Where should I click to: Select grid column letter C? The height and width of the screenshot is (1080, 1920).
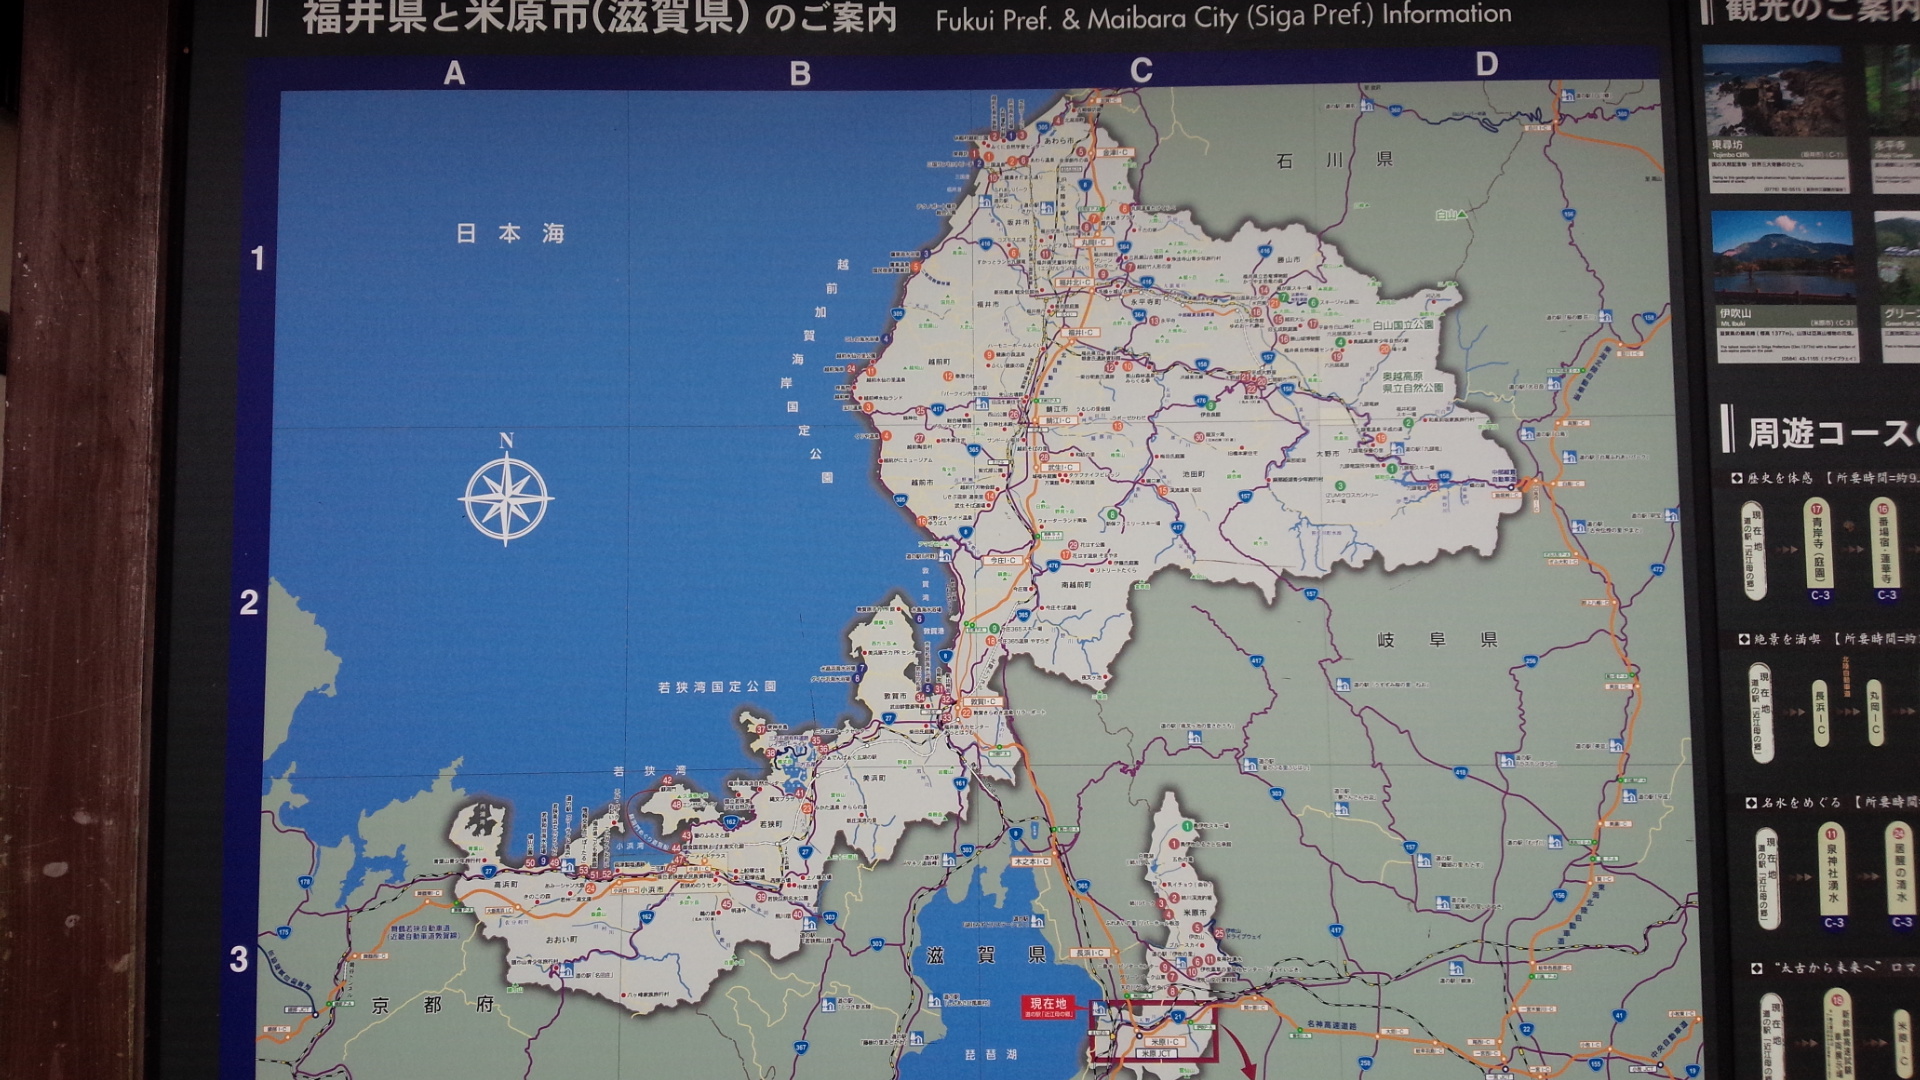pos(1142,70)
